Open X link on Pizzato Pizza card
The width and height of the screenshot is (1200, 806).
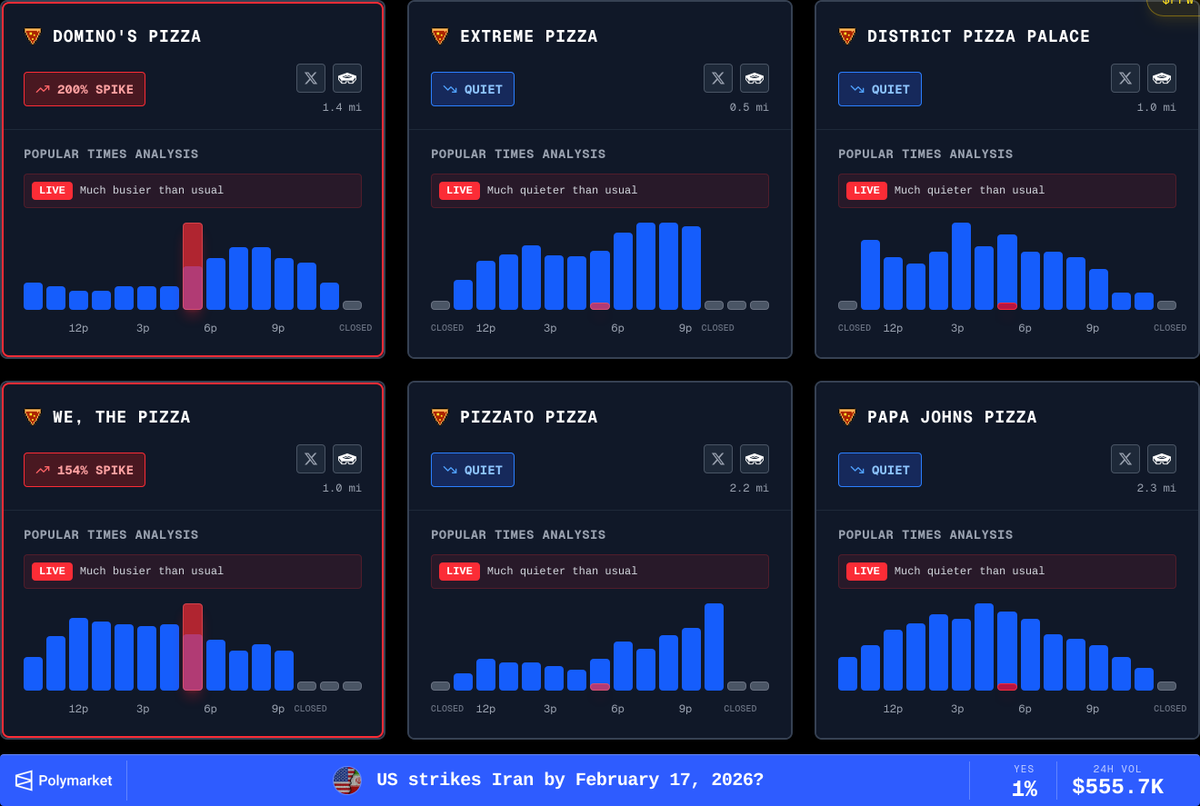click(x=718, y=459)
